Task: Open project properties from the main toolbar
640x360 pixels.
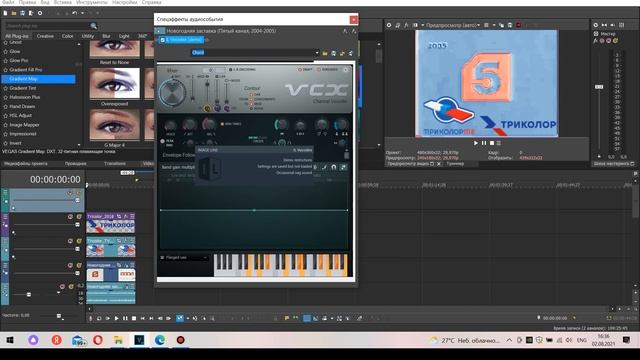Action: click(40, 13)
